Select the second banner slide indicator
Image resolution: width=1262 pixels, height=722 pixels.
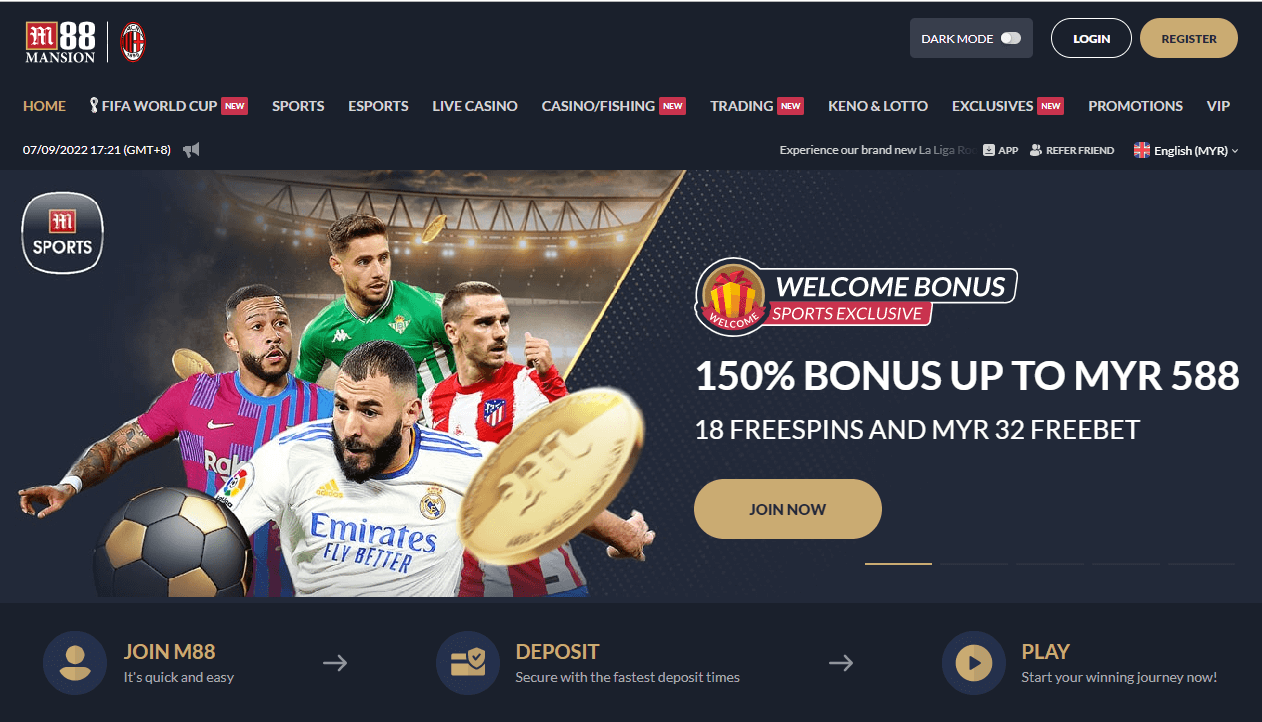pos(974,564)
